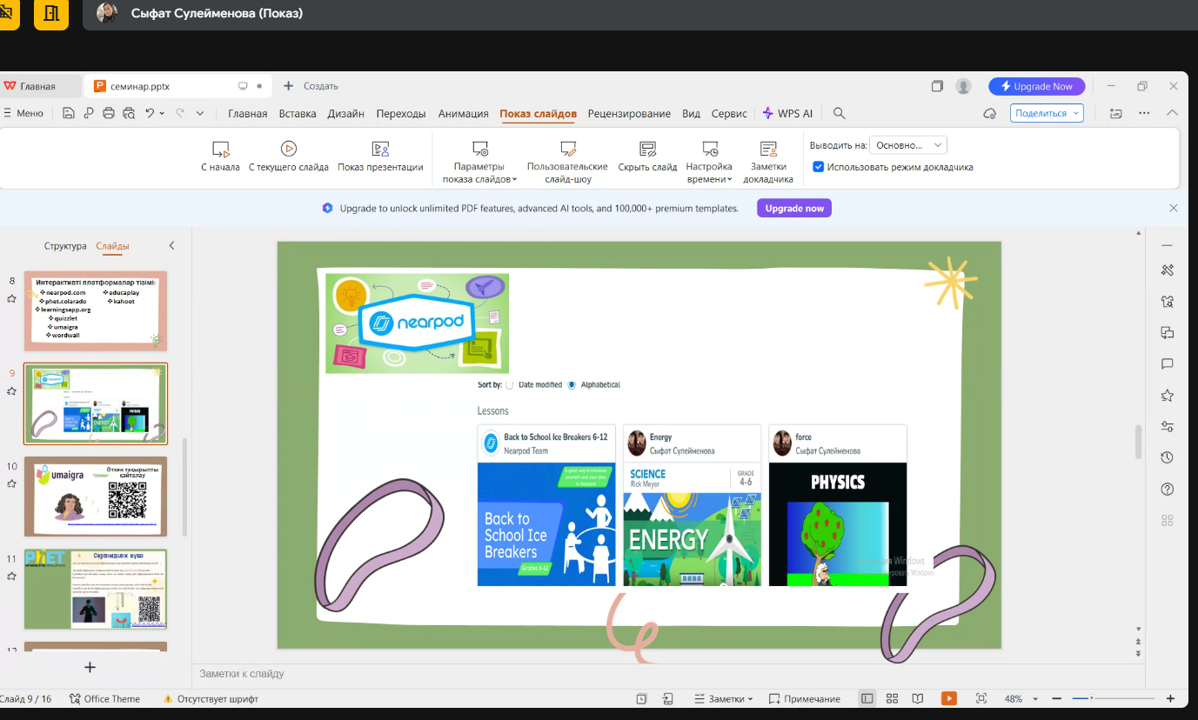The image size is (1198, 720).
Task: Click 'С текущего слайда' play icon
Action: click(x=288, y=149)
